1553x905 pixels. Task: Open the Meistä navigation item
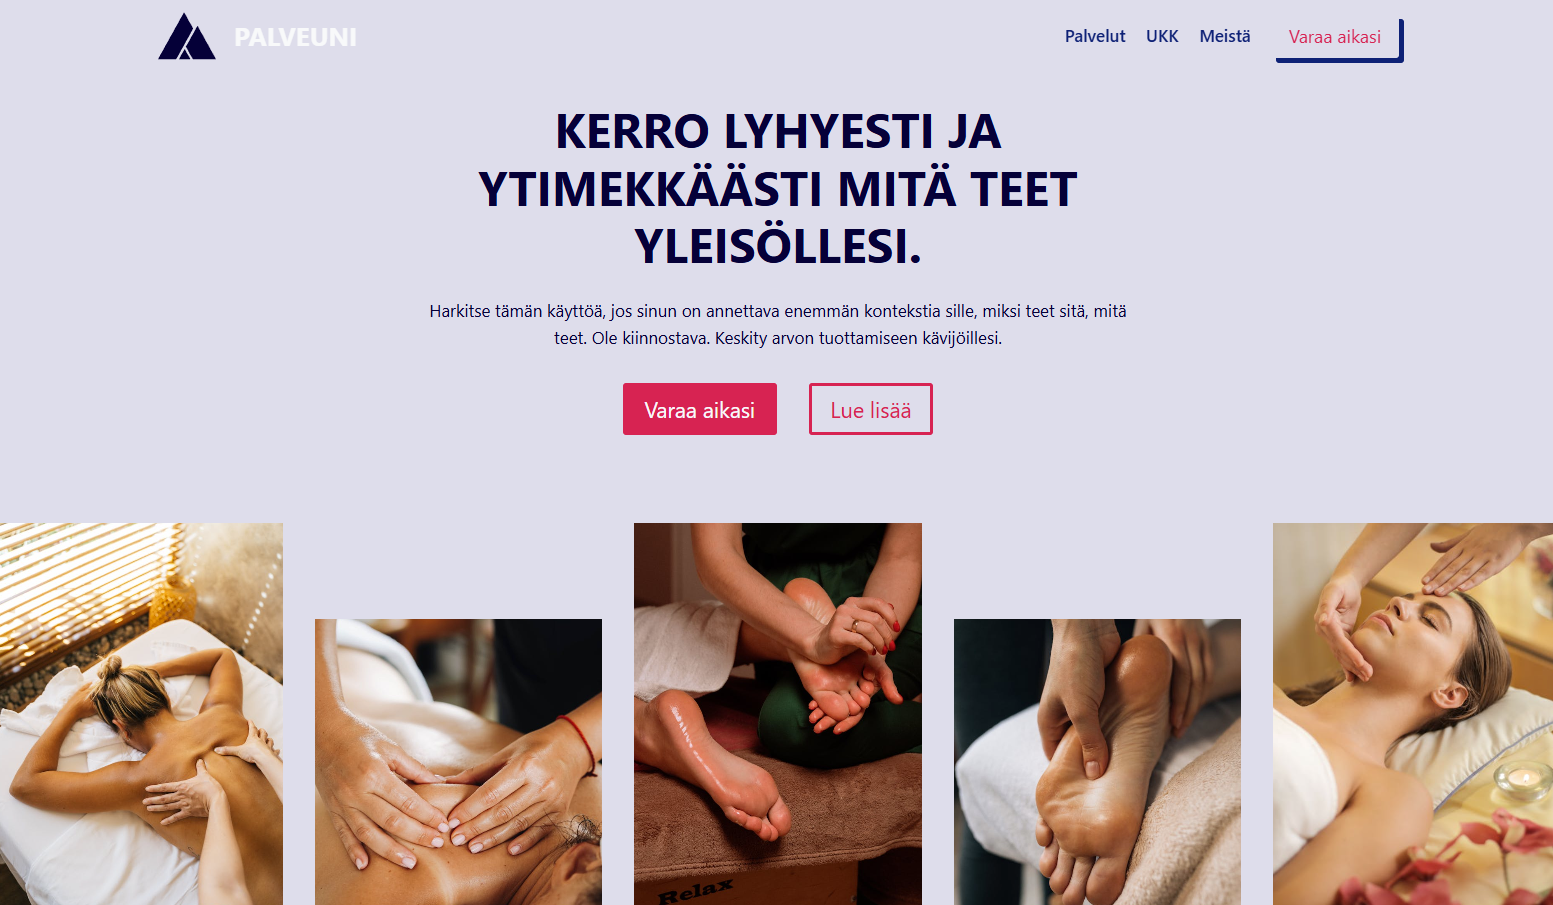[1225, 36]
